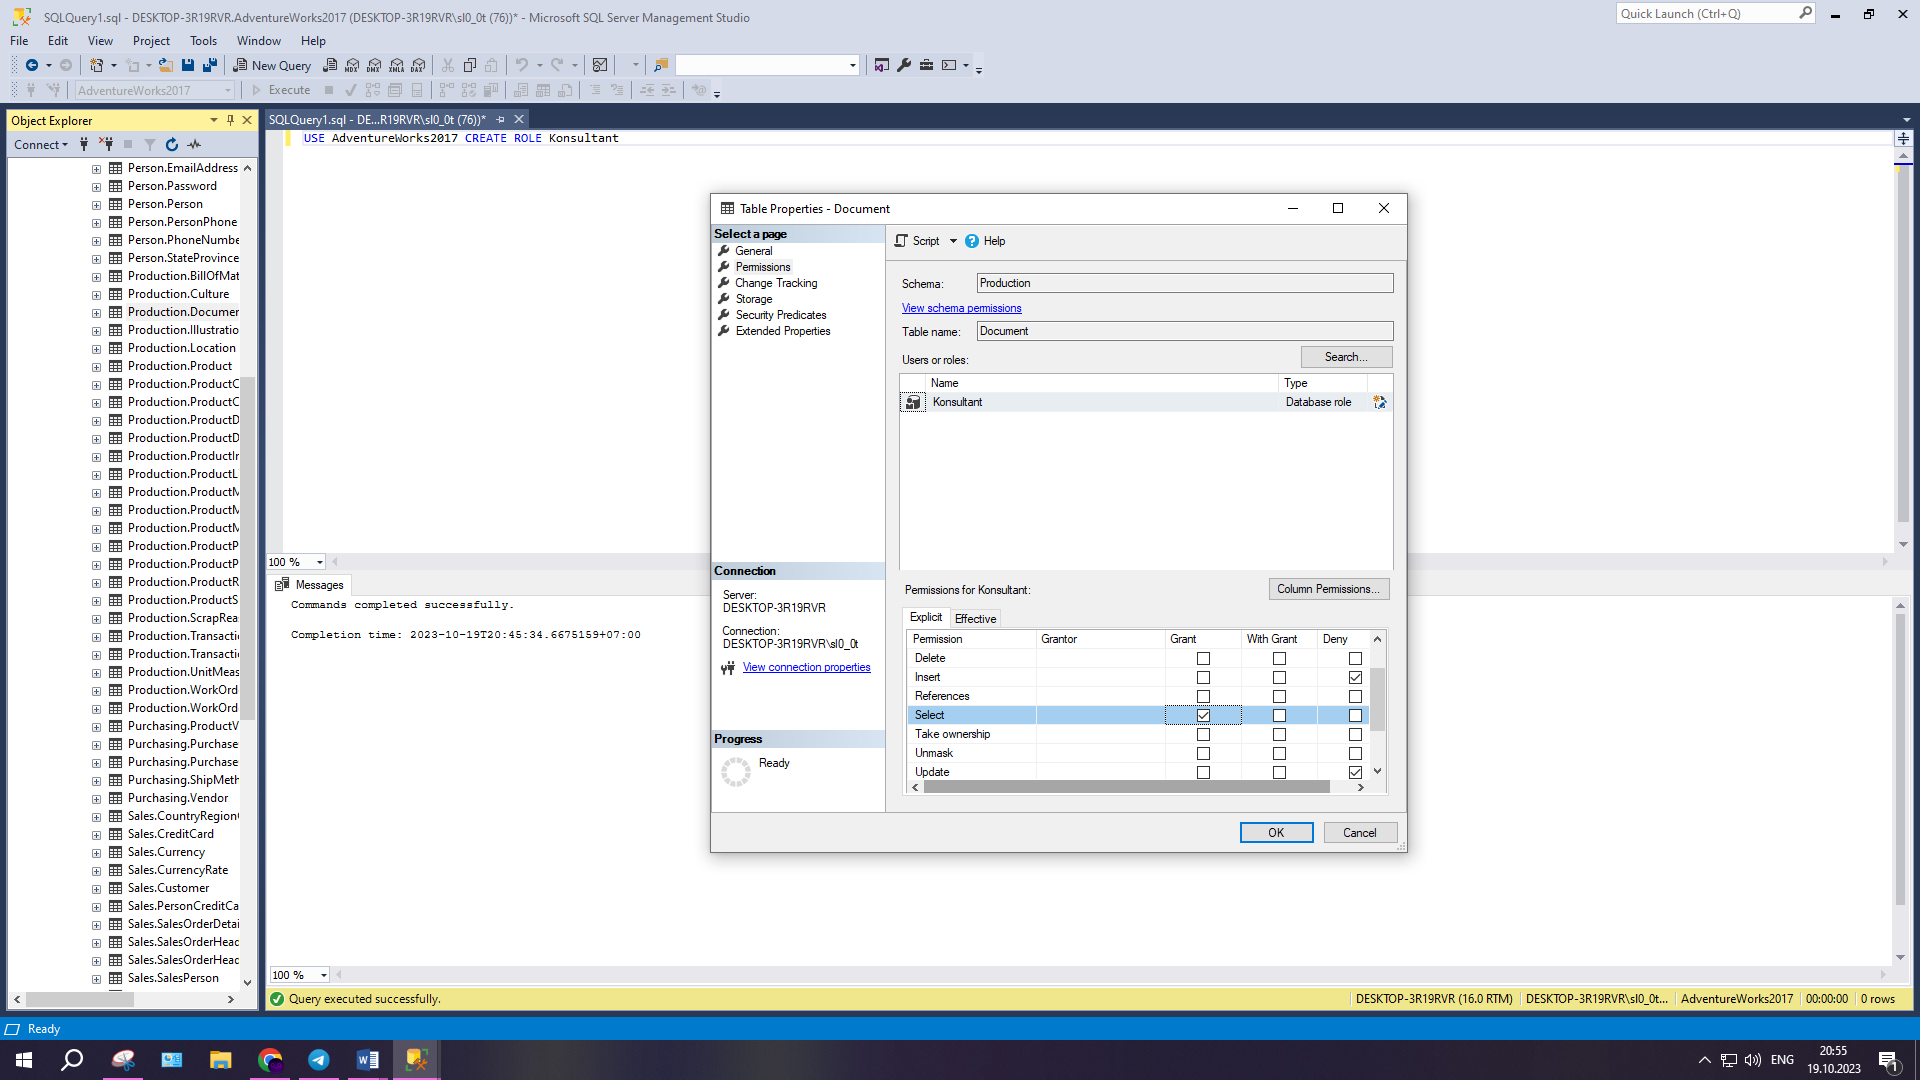Viewport: 1920px width, 1080px height.
Task: Click the Object Explorer horizontal scrollbar
Action: click(x=79, y=999)
